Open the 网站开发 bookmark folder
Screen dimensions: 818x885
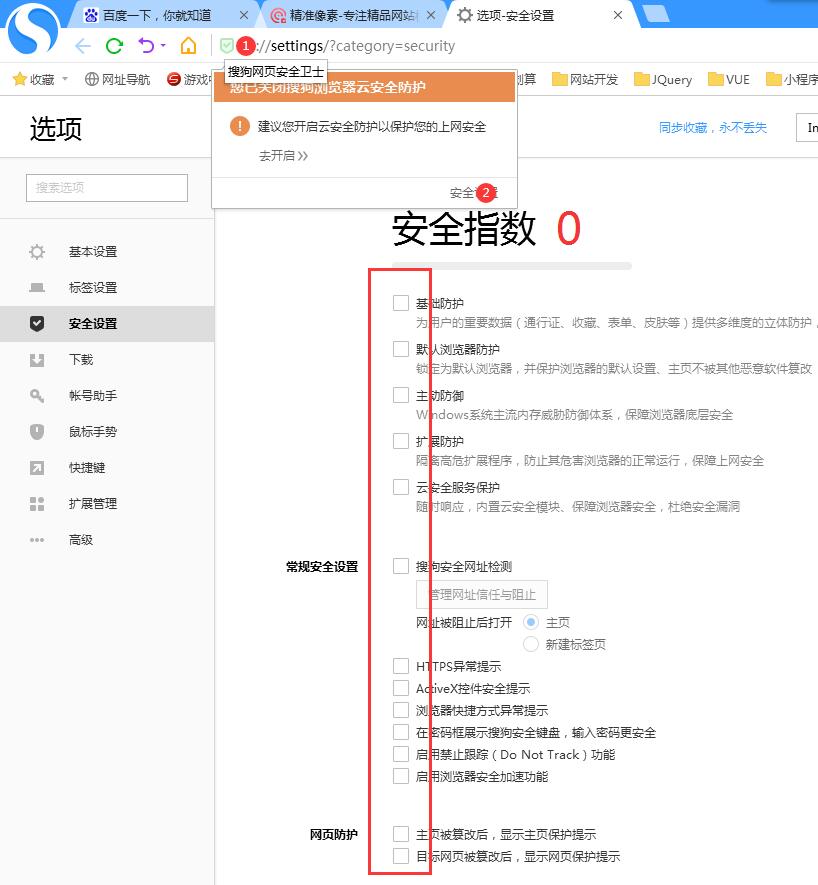click(x=585, y=80)
